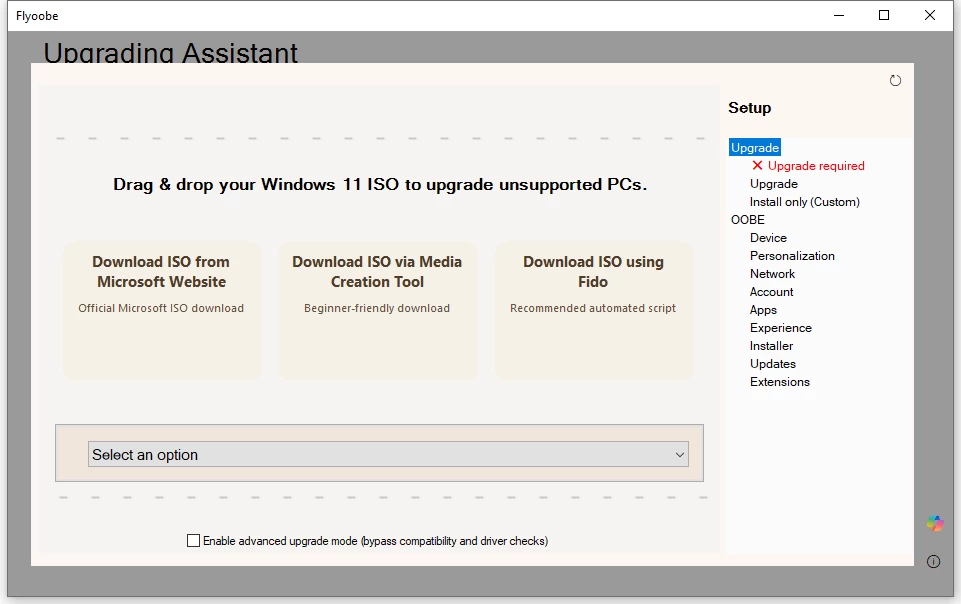
Task: Open the Apps section
Action: coord(763,310)
